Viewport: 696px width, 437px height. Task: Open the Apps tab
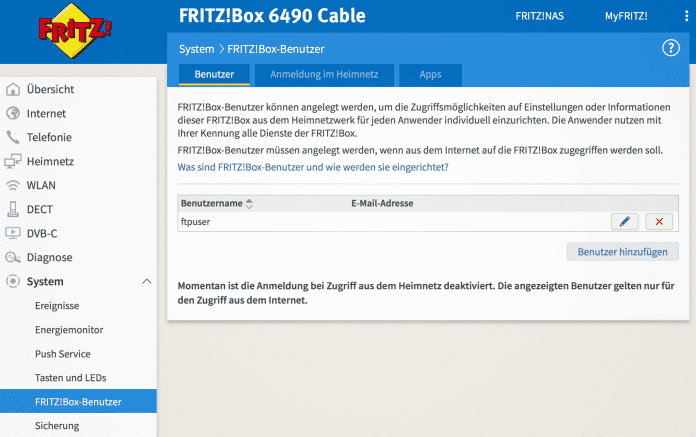click(430, 75)
